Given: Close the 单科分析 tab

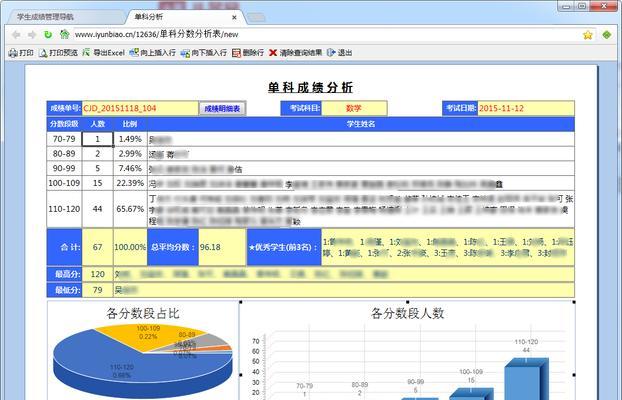Looking at the screenshot, I should [234, 17].
